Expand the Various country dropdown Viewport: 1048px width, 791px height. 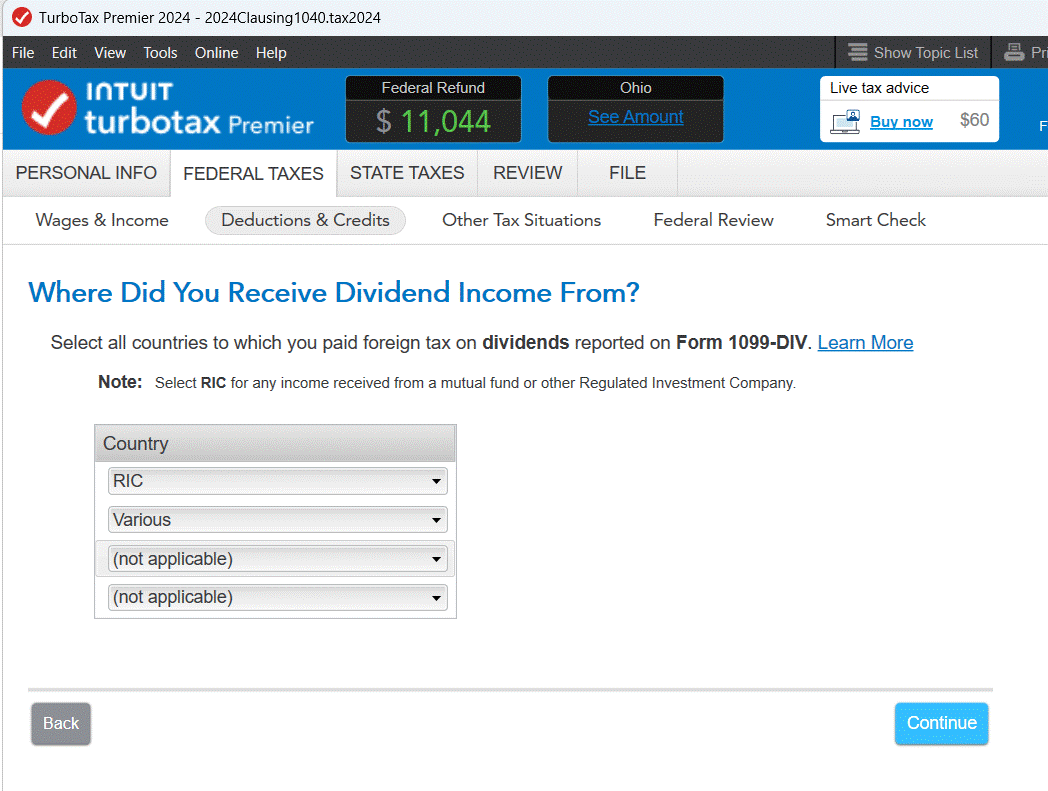(277, 520)
